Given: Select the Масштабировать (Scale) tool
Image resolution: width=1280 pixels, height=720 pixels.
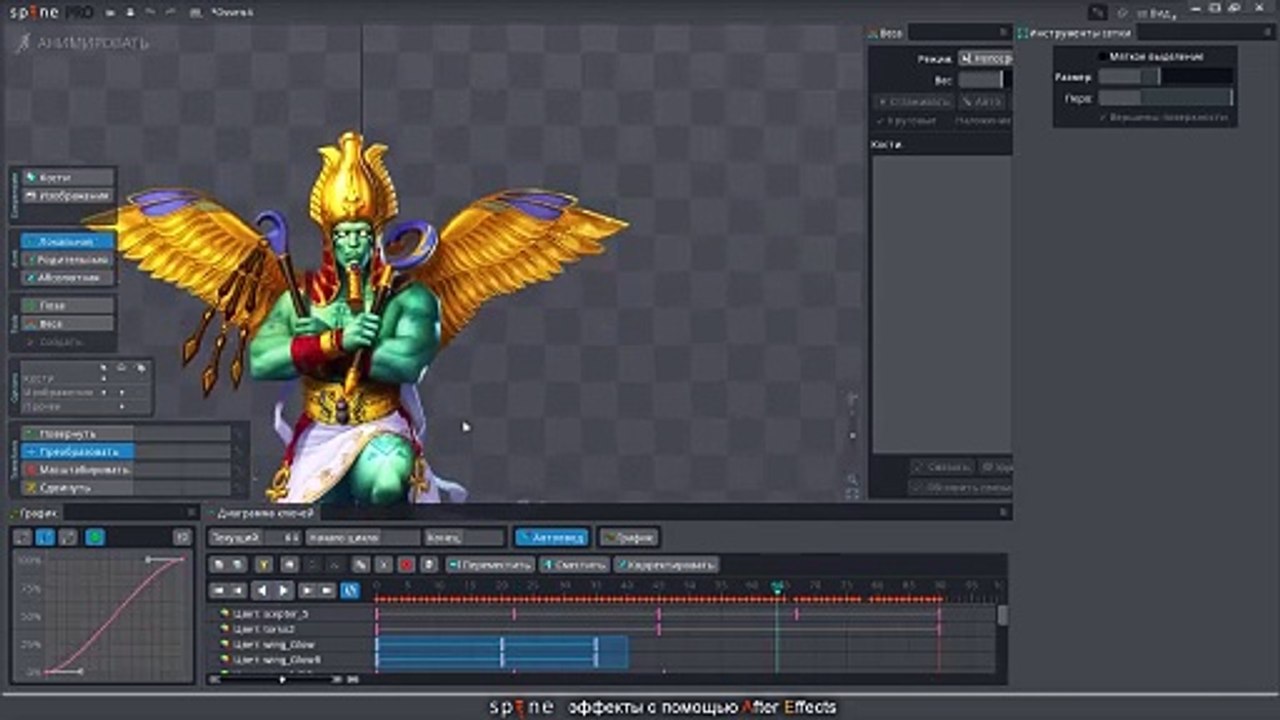Looking at the screenshot, I should [125, 469].
